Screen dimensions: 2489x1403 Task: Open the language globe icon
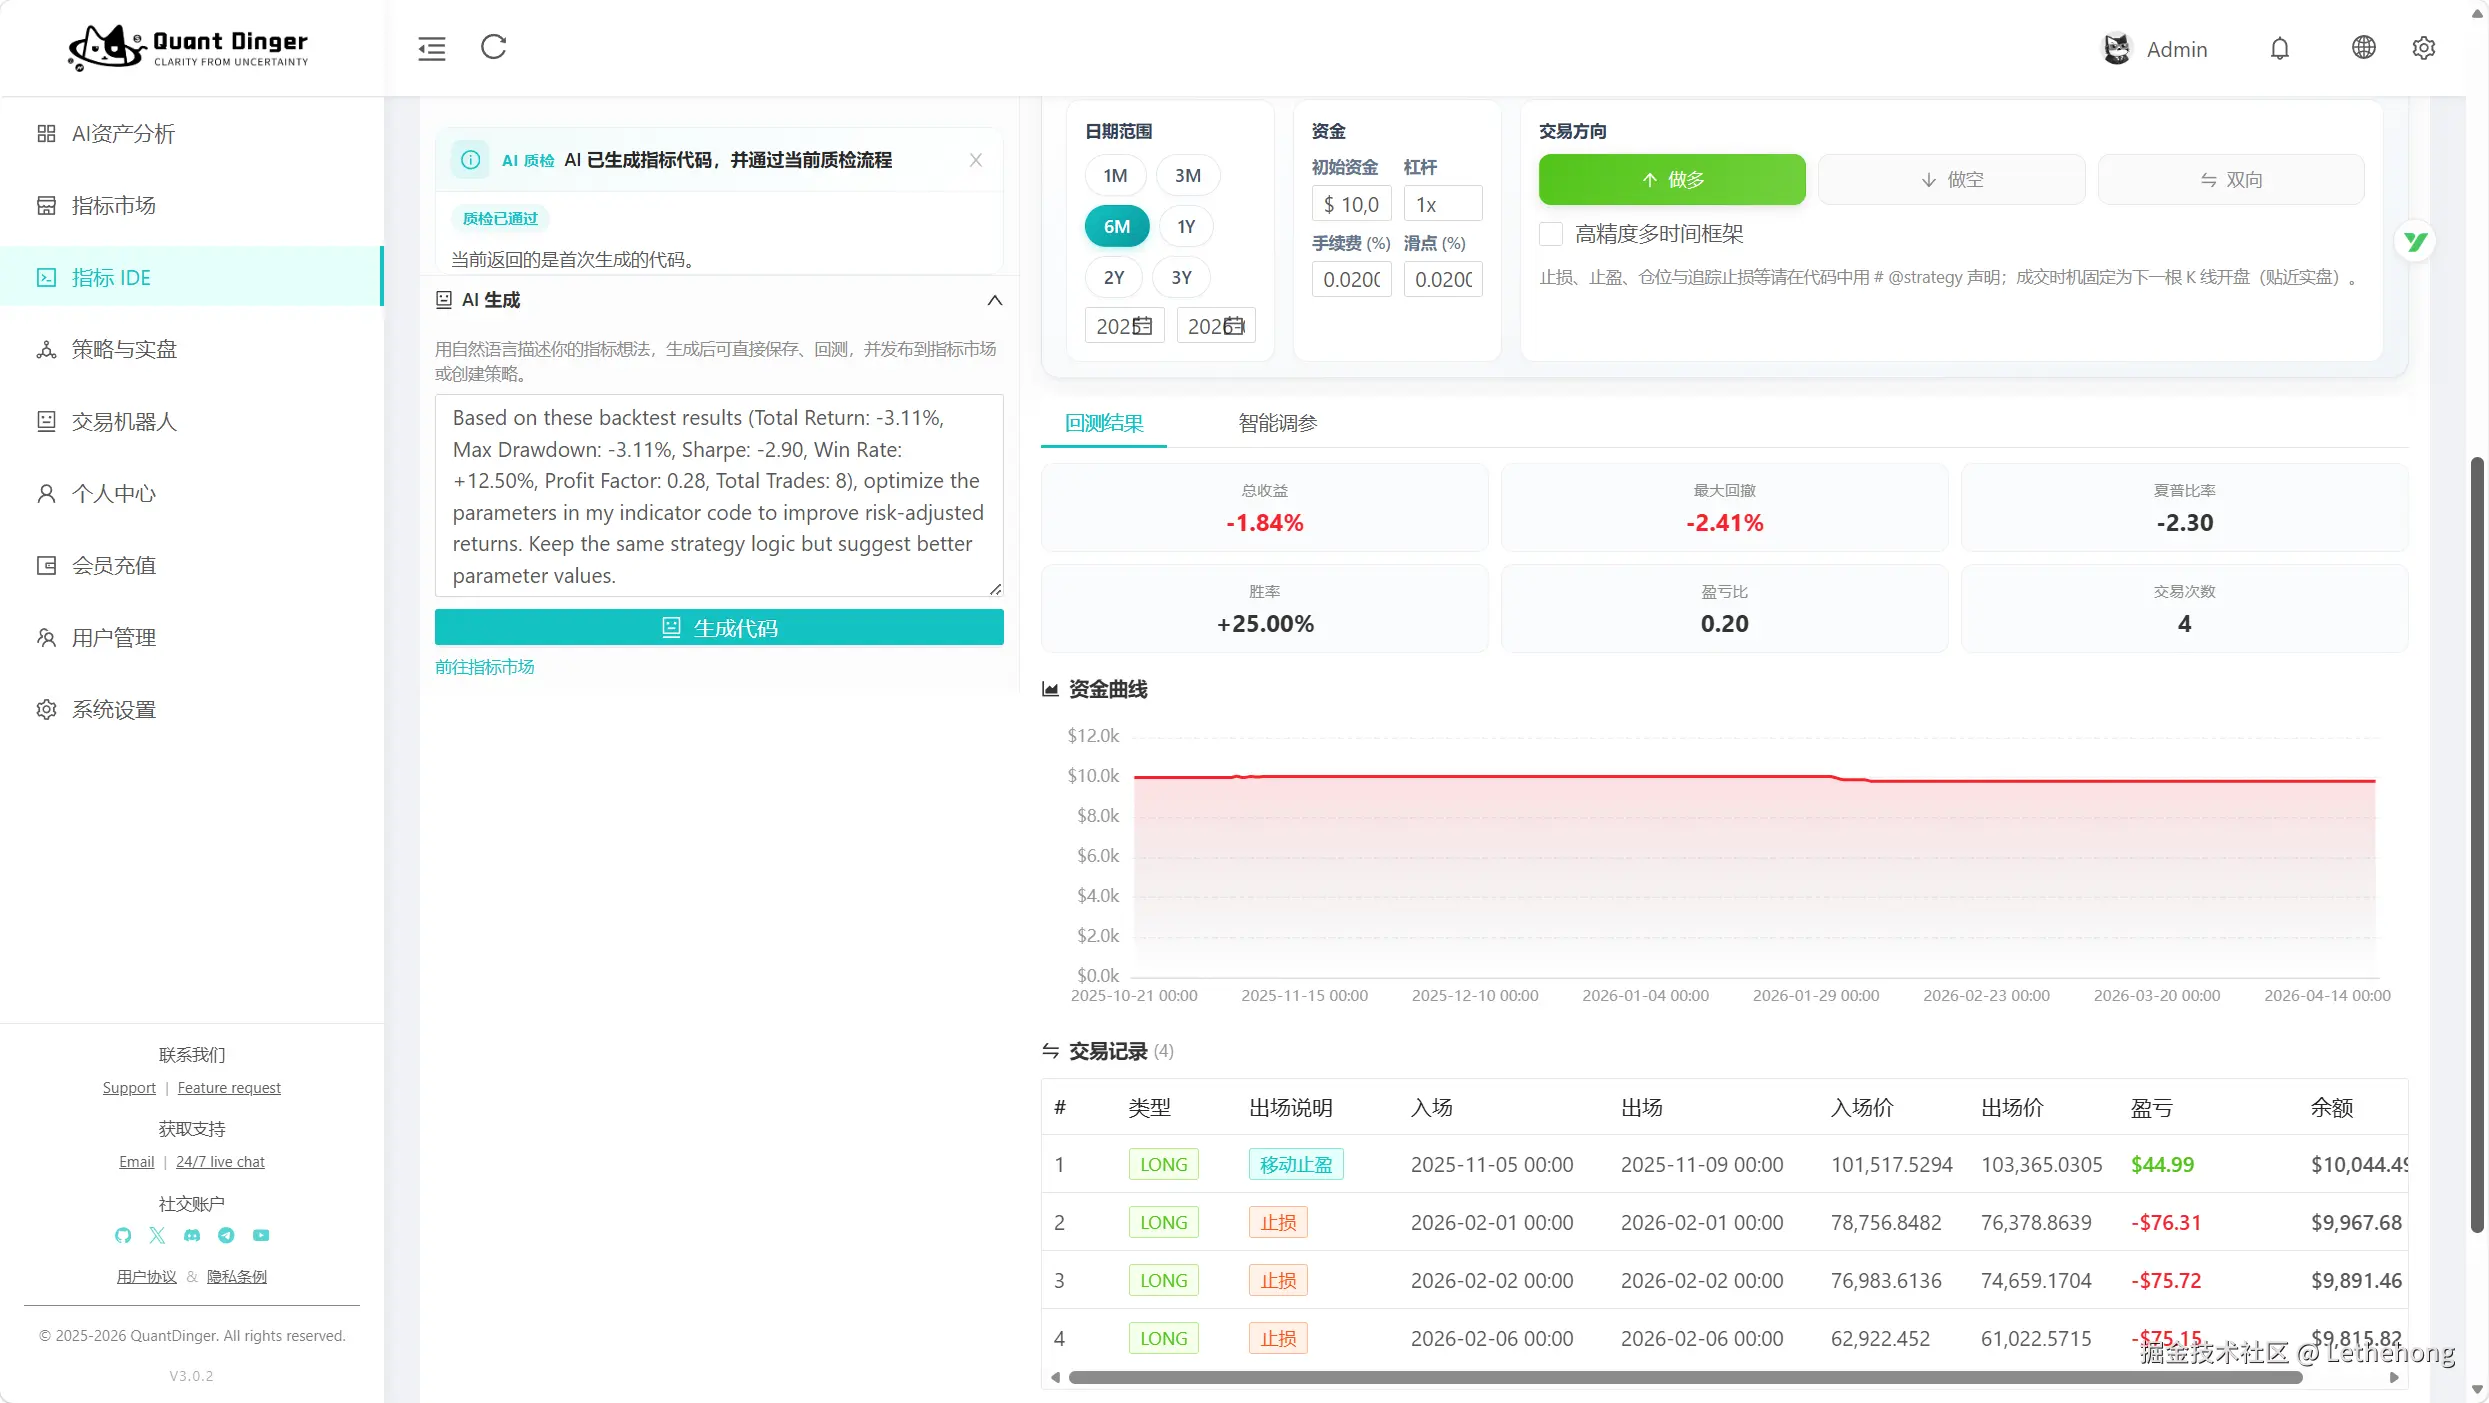point(2363,48)
